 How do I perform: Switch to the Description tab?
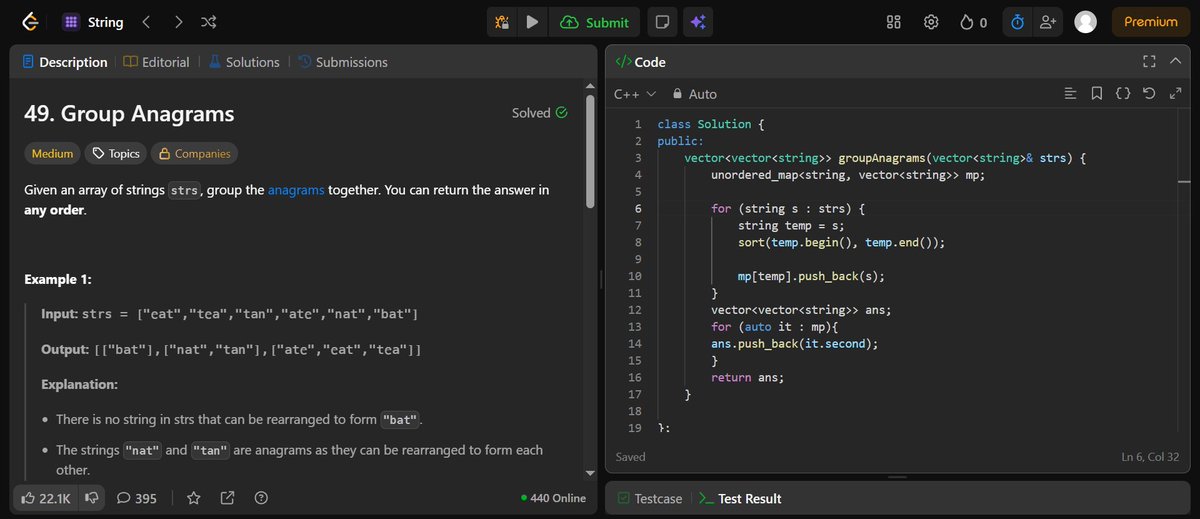[x=64, y=62]
